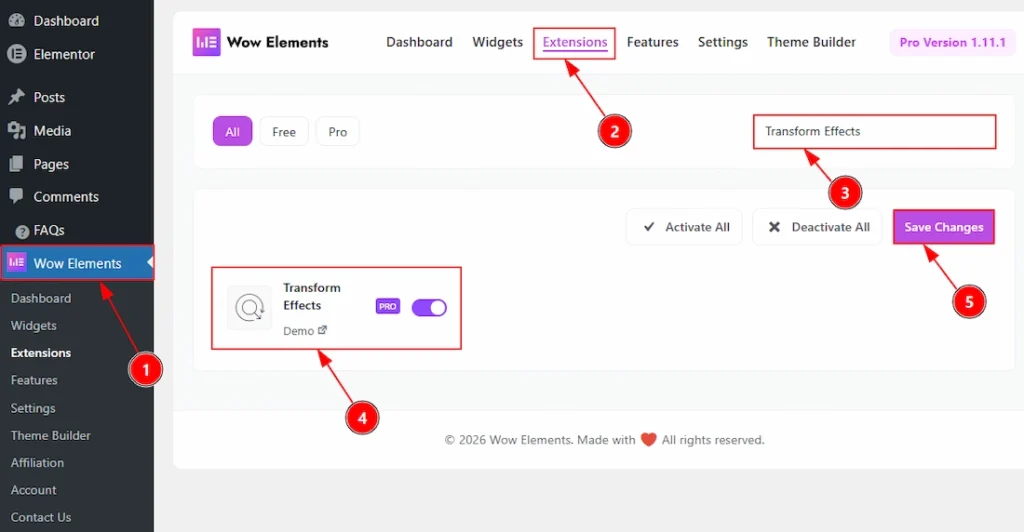Screen dimensions: 1024x532
Task: Go to Media in the sidebar
Action: coord(52,131)
